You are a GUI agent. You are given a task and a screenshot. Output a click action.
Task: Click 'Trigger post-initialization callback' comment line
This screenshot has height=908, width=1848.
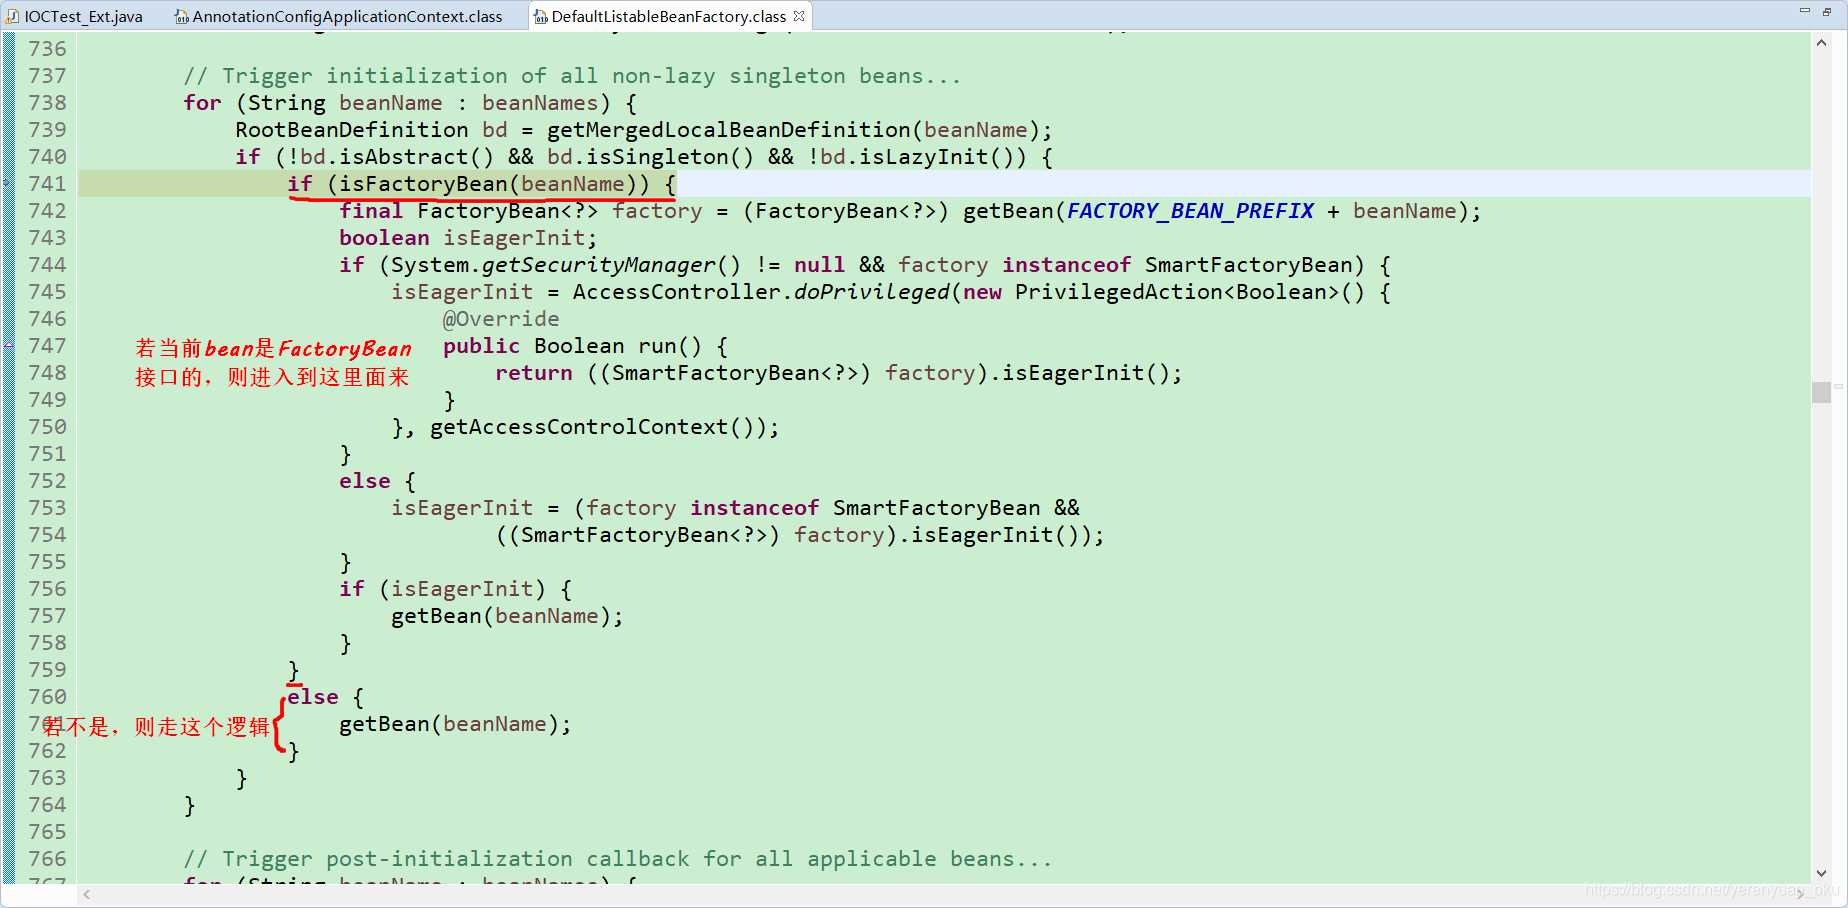coord(618,859)
